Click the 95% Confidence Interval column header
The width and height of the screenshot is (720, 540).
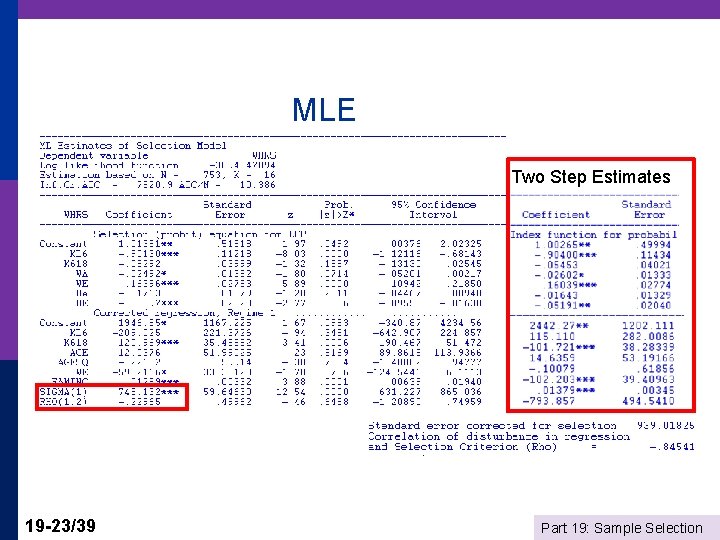pos(433,209)
